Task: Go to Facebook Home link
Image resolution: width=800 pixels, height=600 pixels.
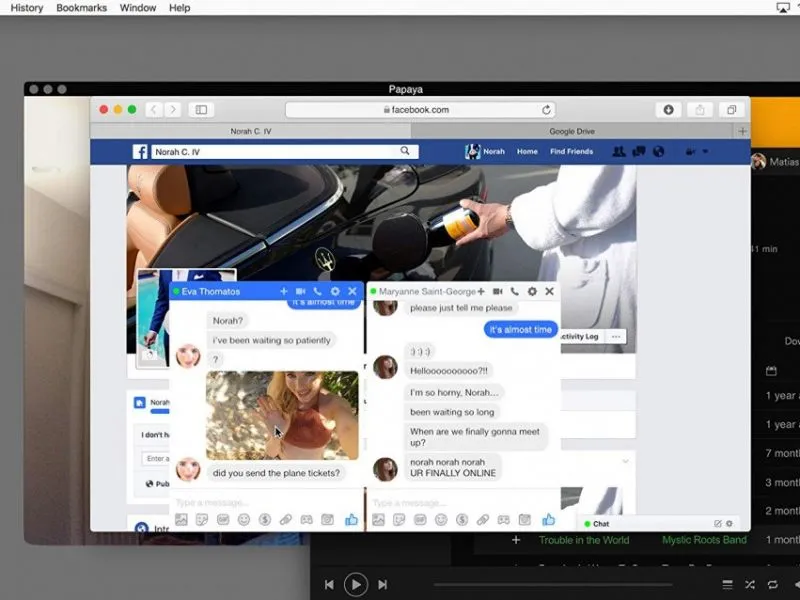Action: (x=527, y=152)
